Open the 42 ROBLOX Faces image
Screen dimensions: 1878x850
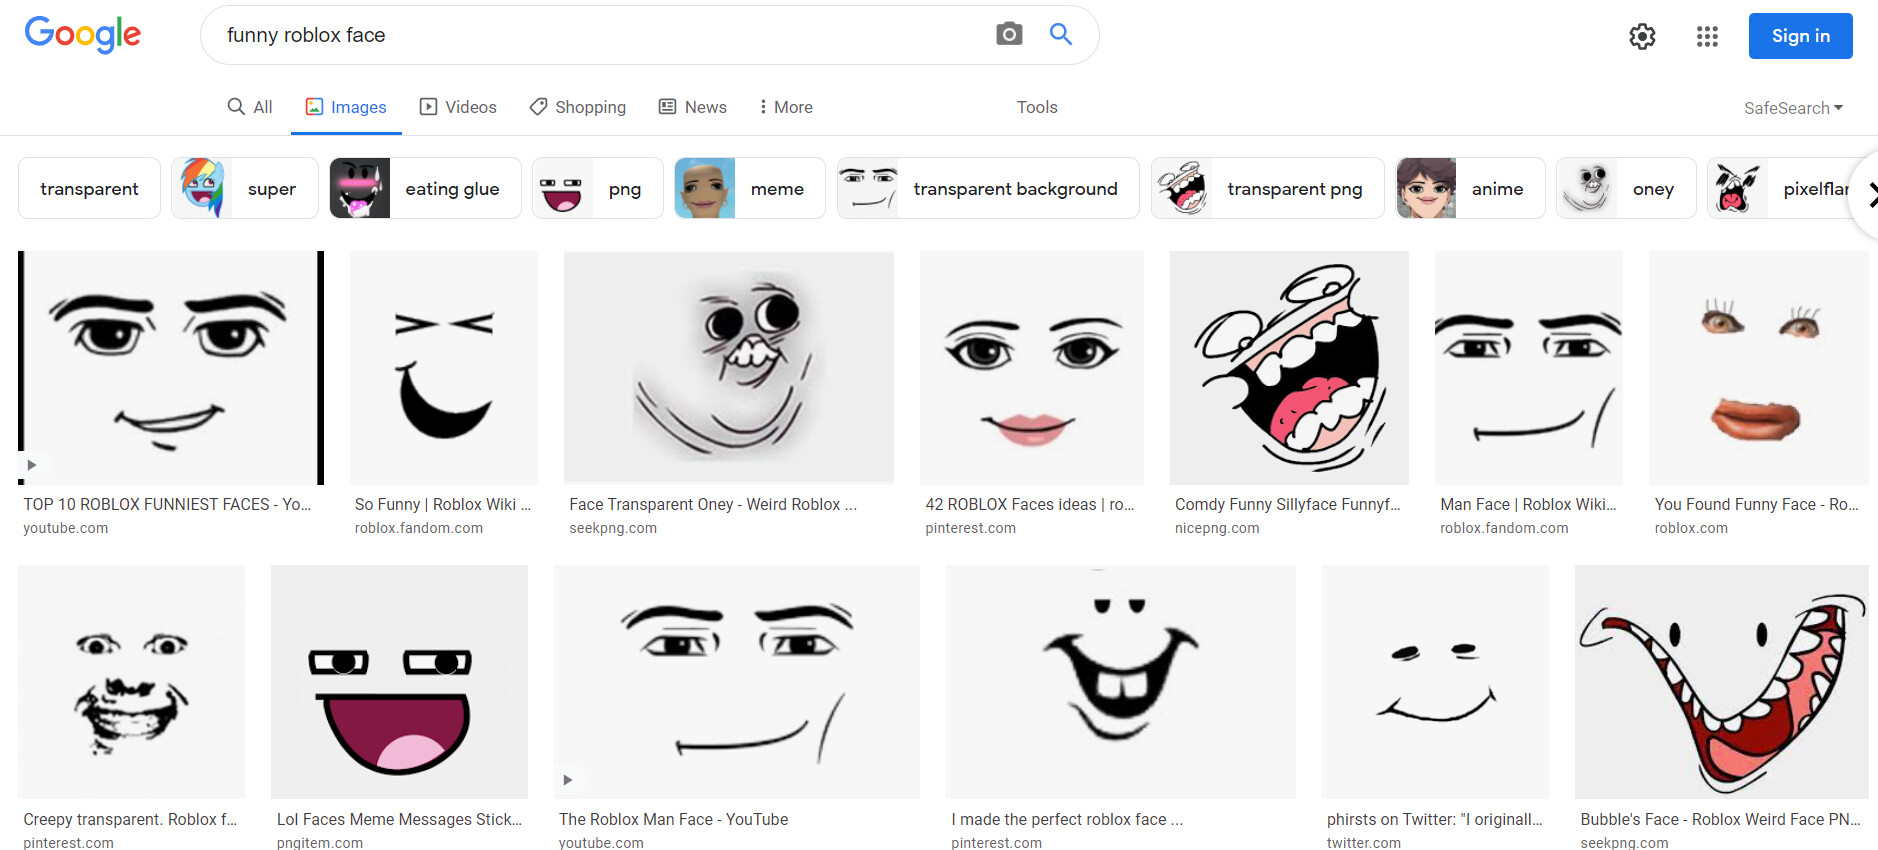(1032, 368)
